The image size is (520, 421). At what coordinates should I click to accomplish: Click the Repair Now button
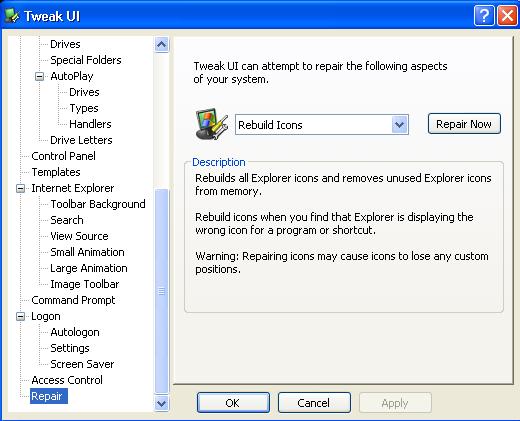click(464, 124)
